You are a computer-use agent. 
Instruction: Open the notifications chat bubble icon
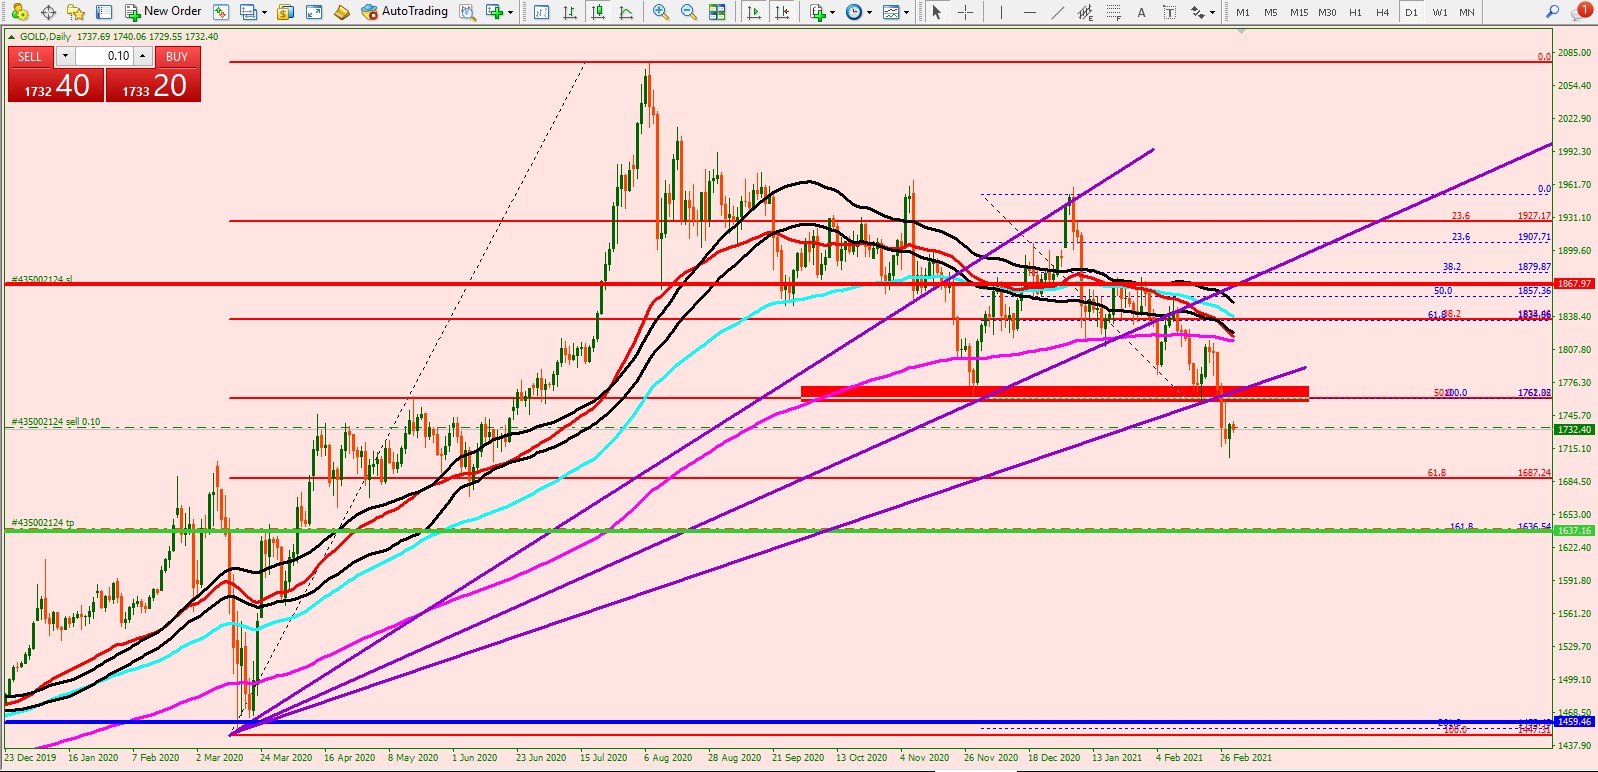coord(1581,12)
